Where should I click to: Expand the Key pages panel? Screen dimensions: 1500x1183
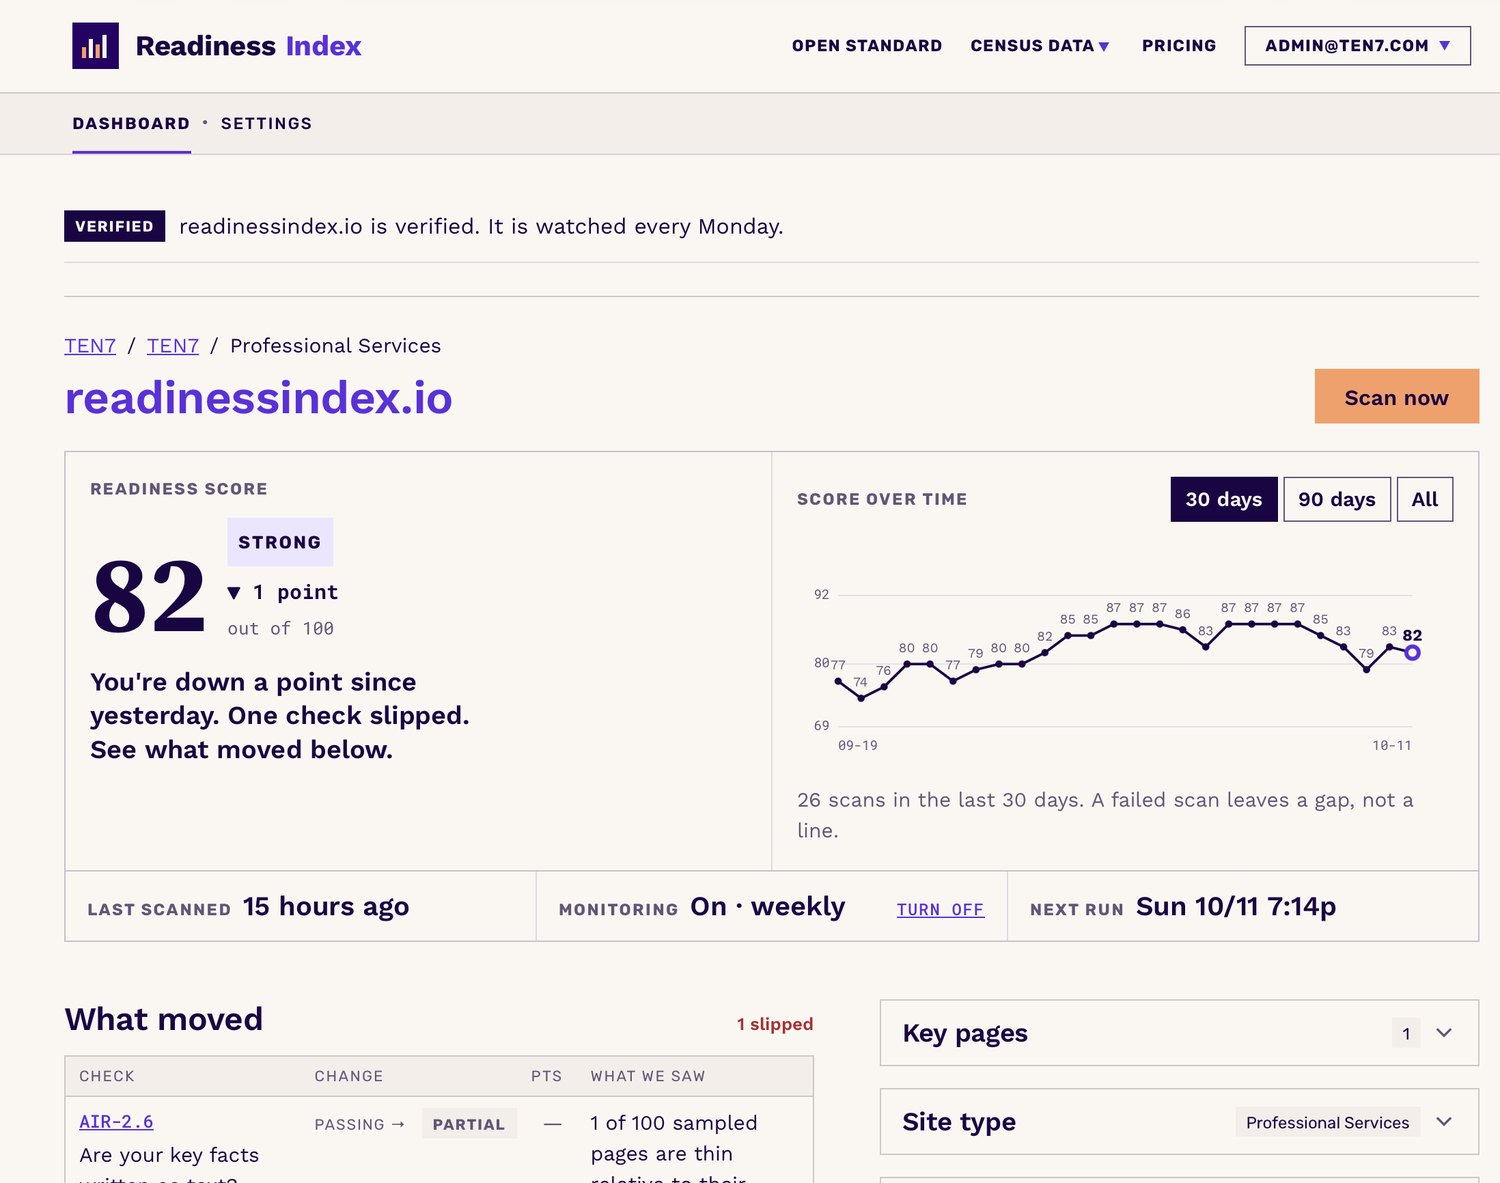pos(1179,1033)
